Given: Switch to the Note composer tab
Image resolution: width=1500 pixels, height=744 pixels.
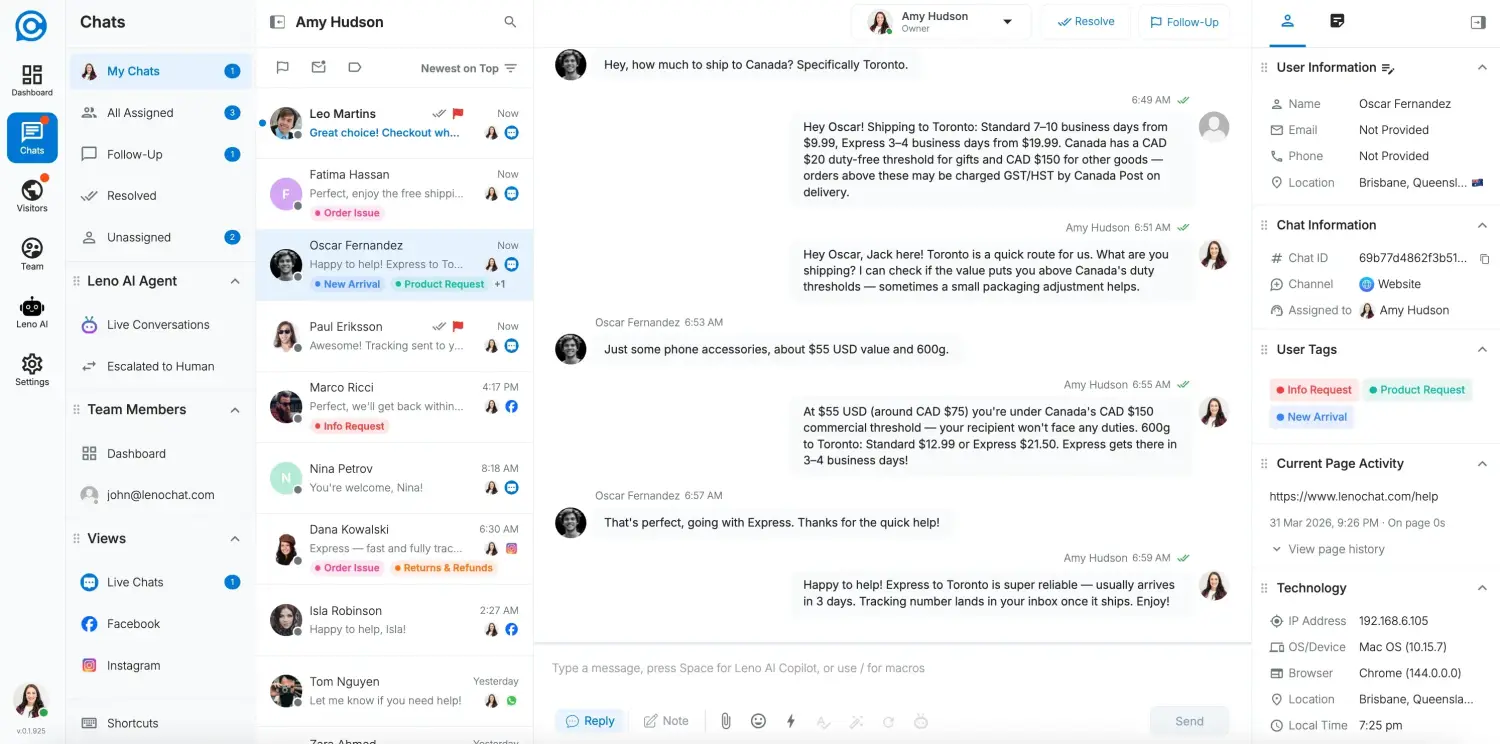Looking at the screenshot, I should [666, 720].
